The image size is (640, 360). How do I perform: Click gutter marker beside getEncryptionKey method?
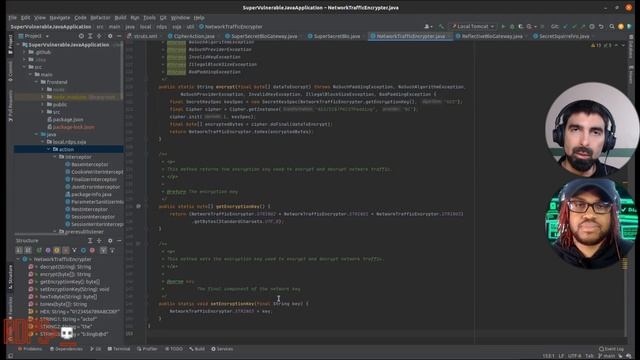pos(138,207)
